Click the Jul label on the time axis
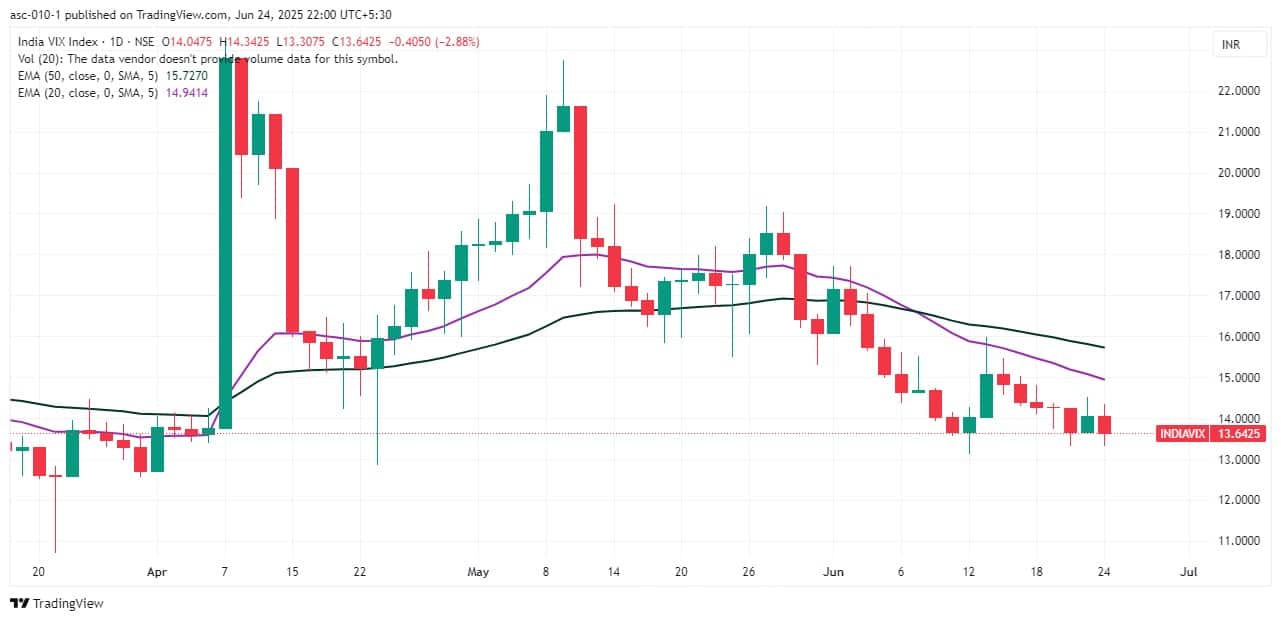 pos(1189,571)
